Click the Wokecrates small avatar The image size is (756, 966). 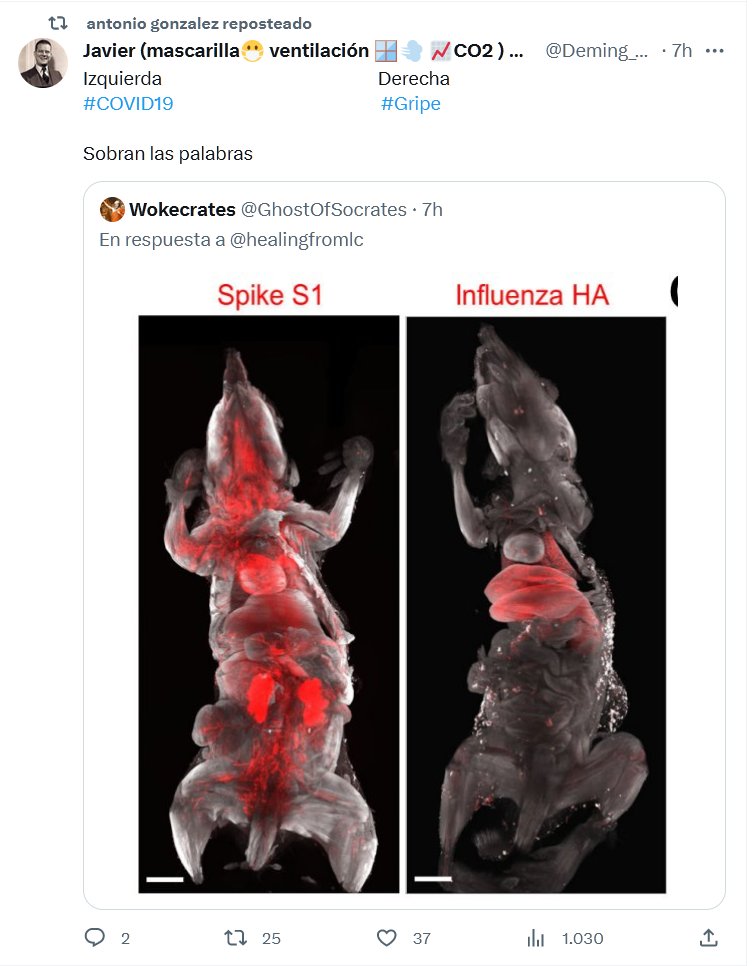click(112, 210)
